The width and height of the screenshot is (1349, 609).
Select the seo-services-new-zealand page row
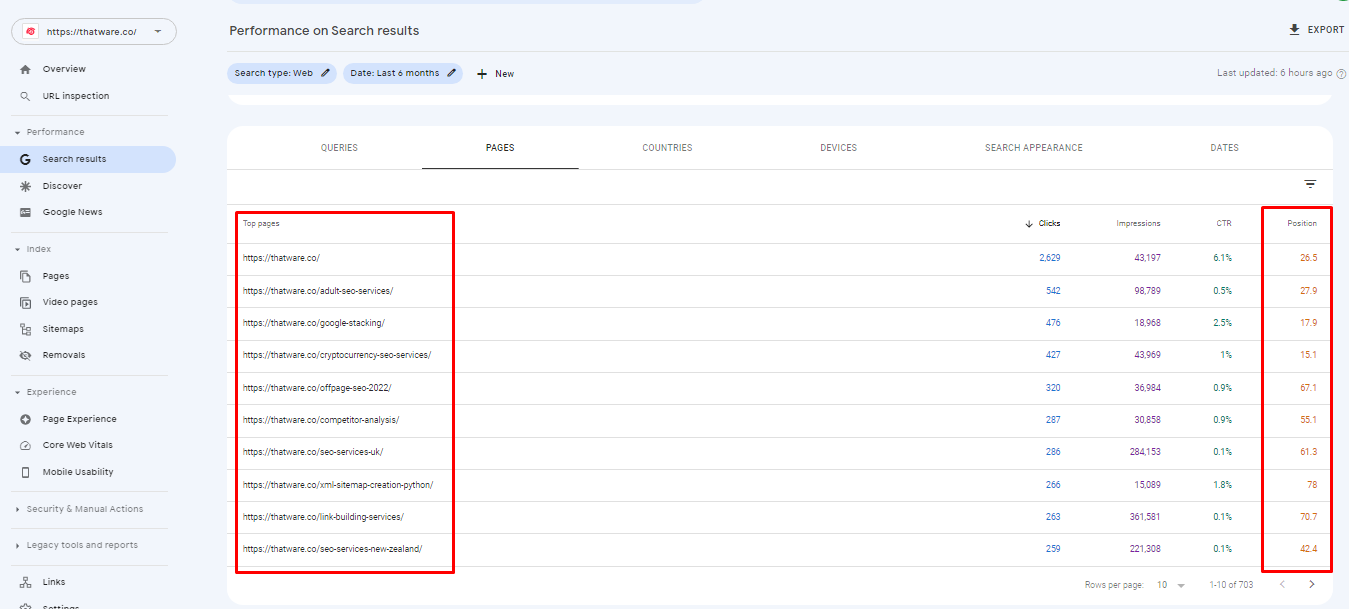click(780, 549)
